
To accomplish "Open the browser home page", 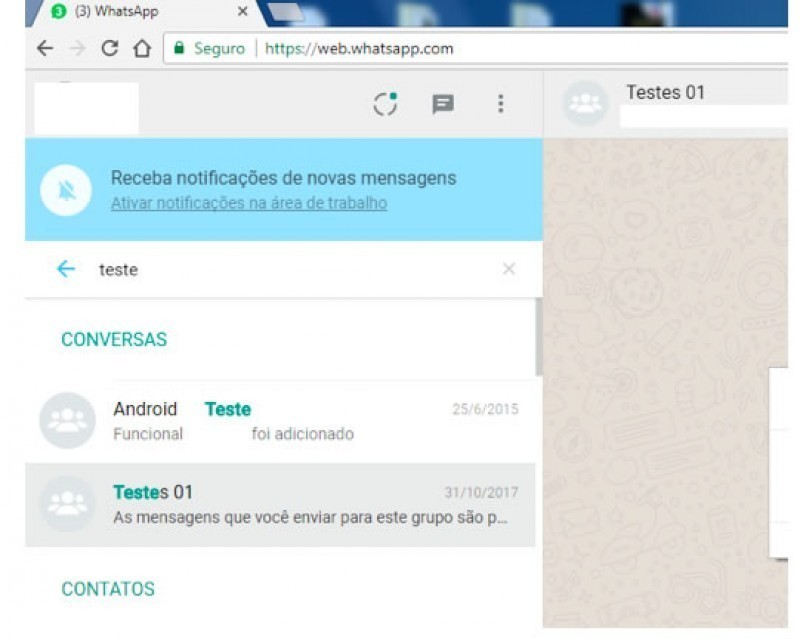I will point(142,48).
